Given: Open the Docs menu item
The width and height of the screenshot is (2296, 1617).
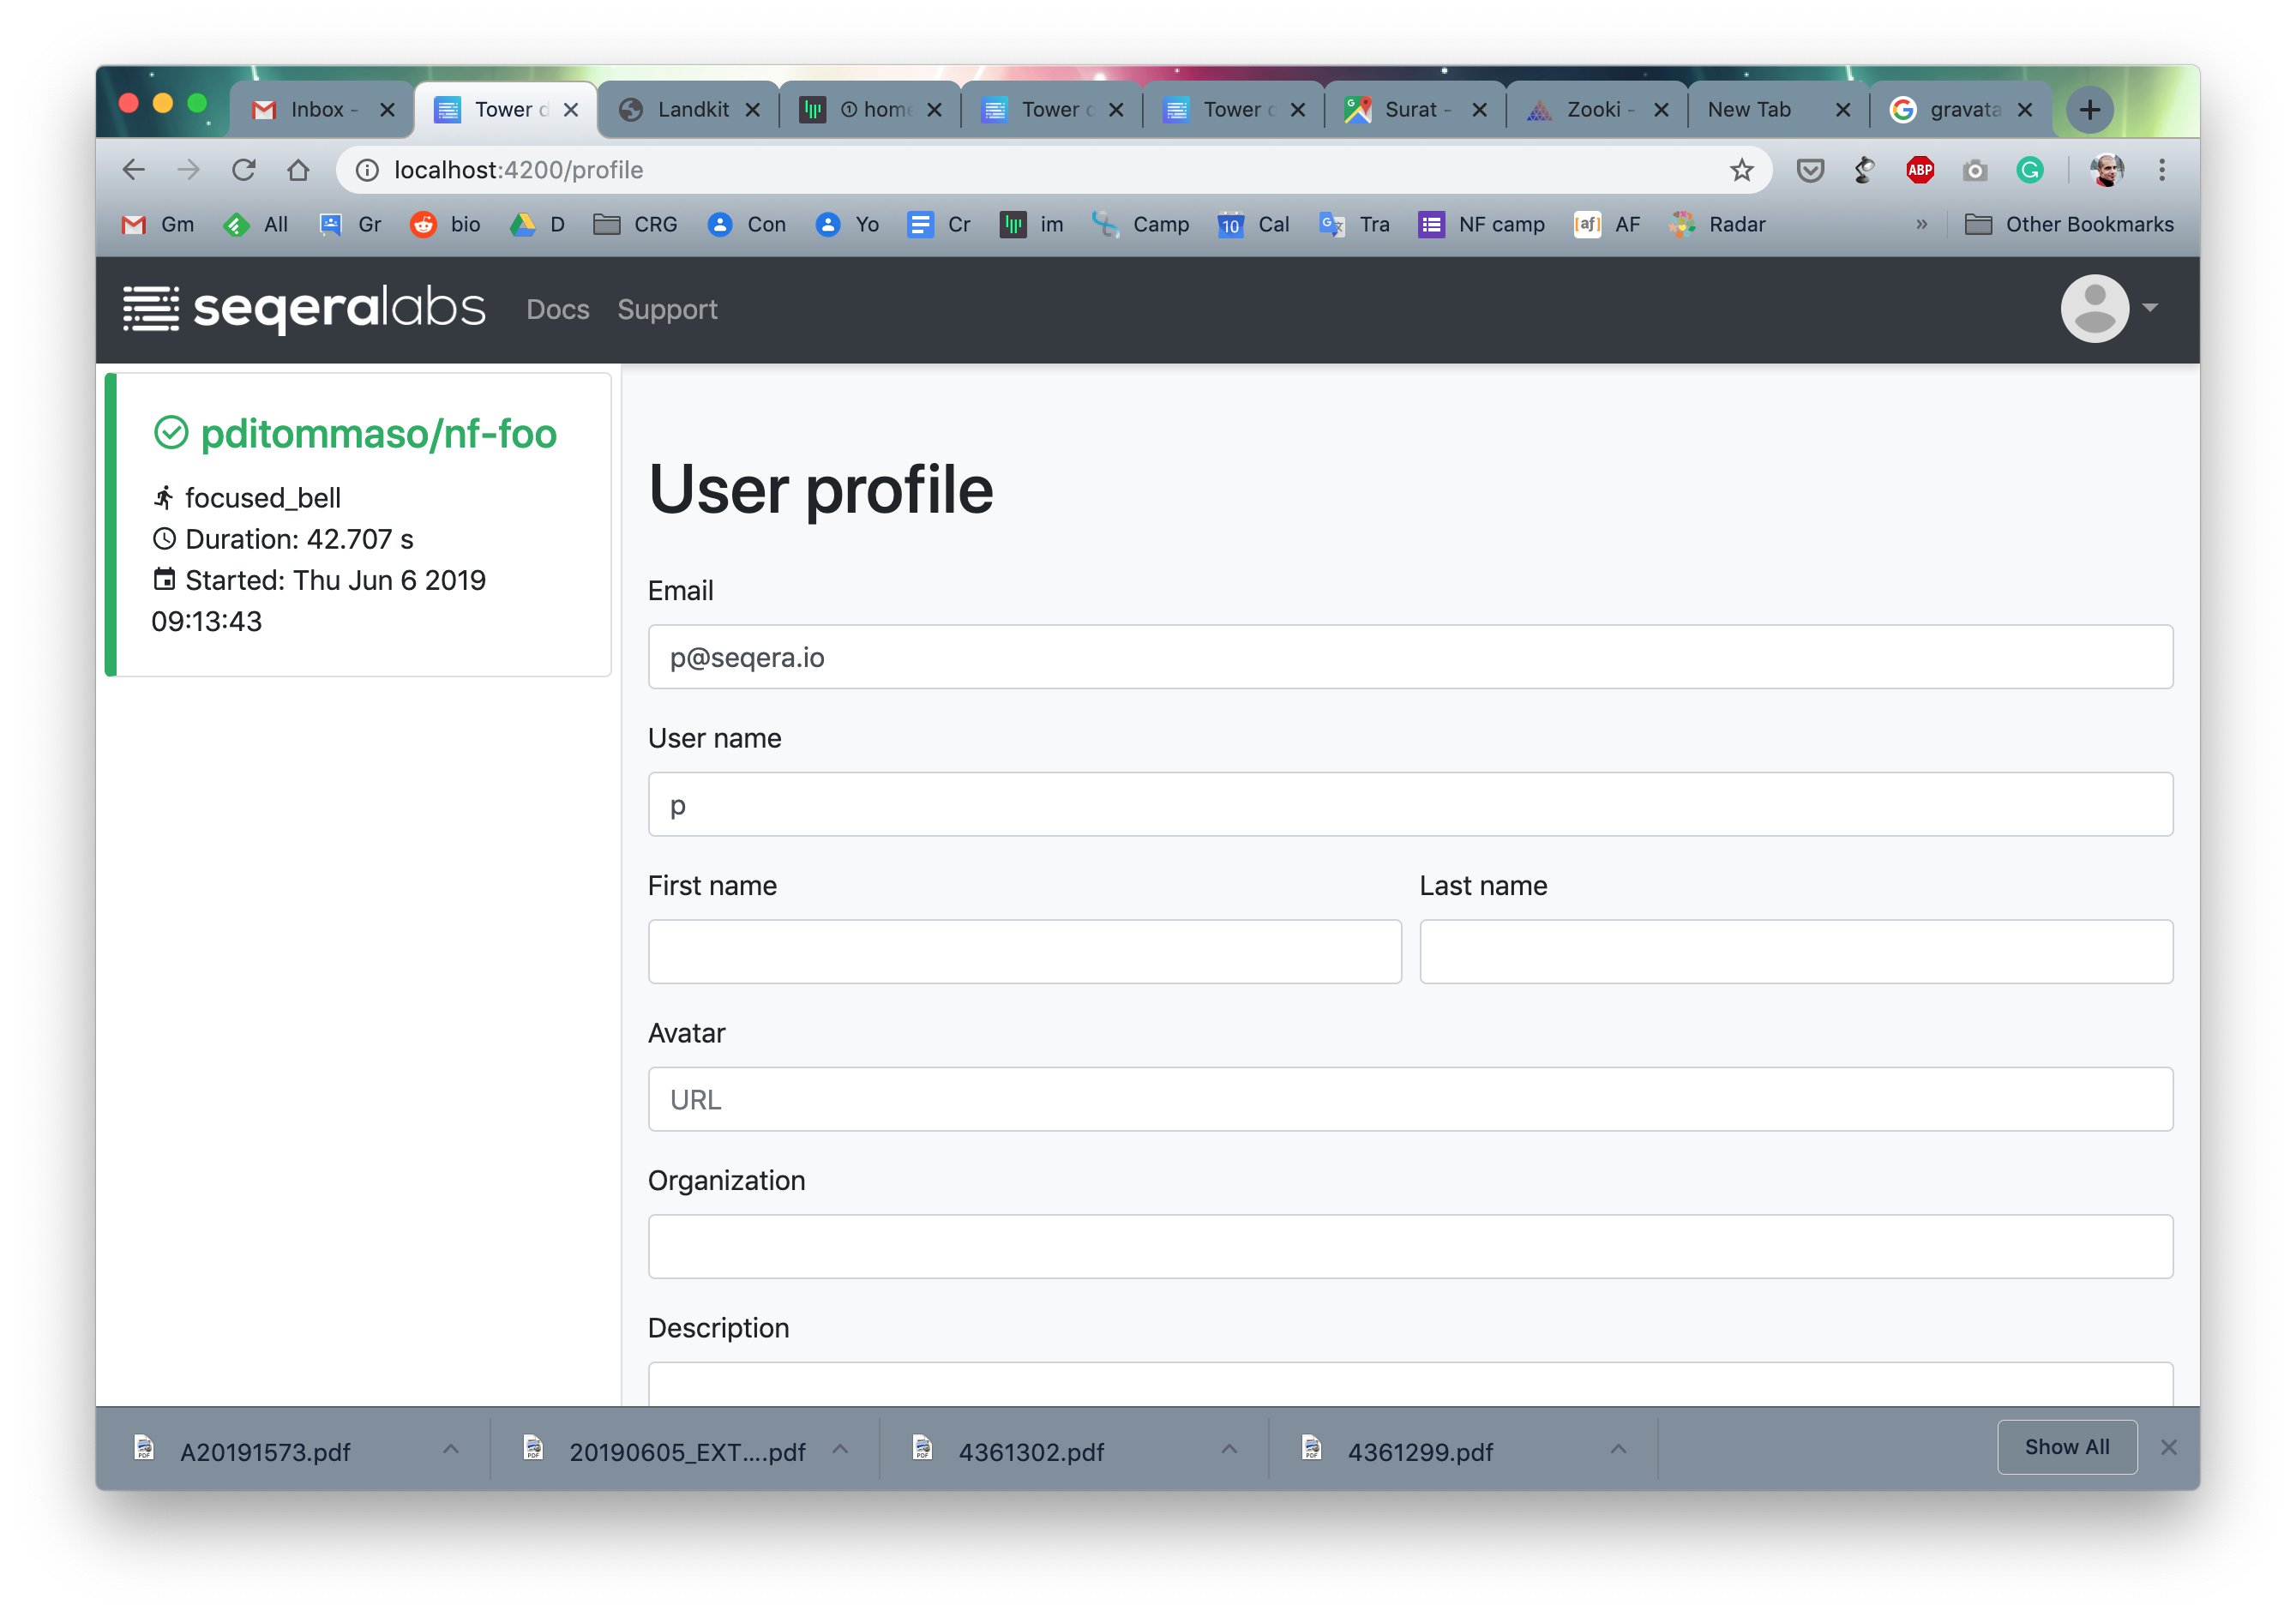Looking at the screenshot, I should pyautogui.click(x=557, y=310).
